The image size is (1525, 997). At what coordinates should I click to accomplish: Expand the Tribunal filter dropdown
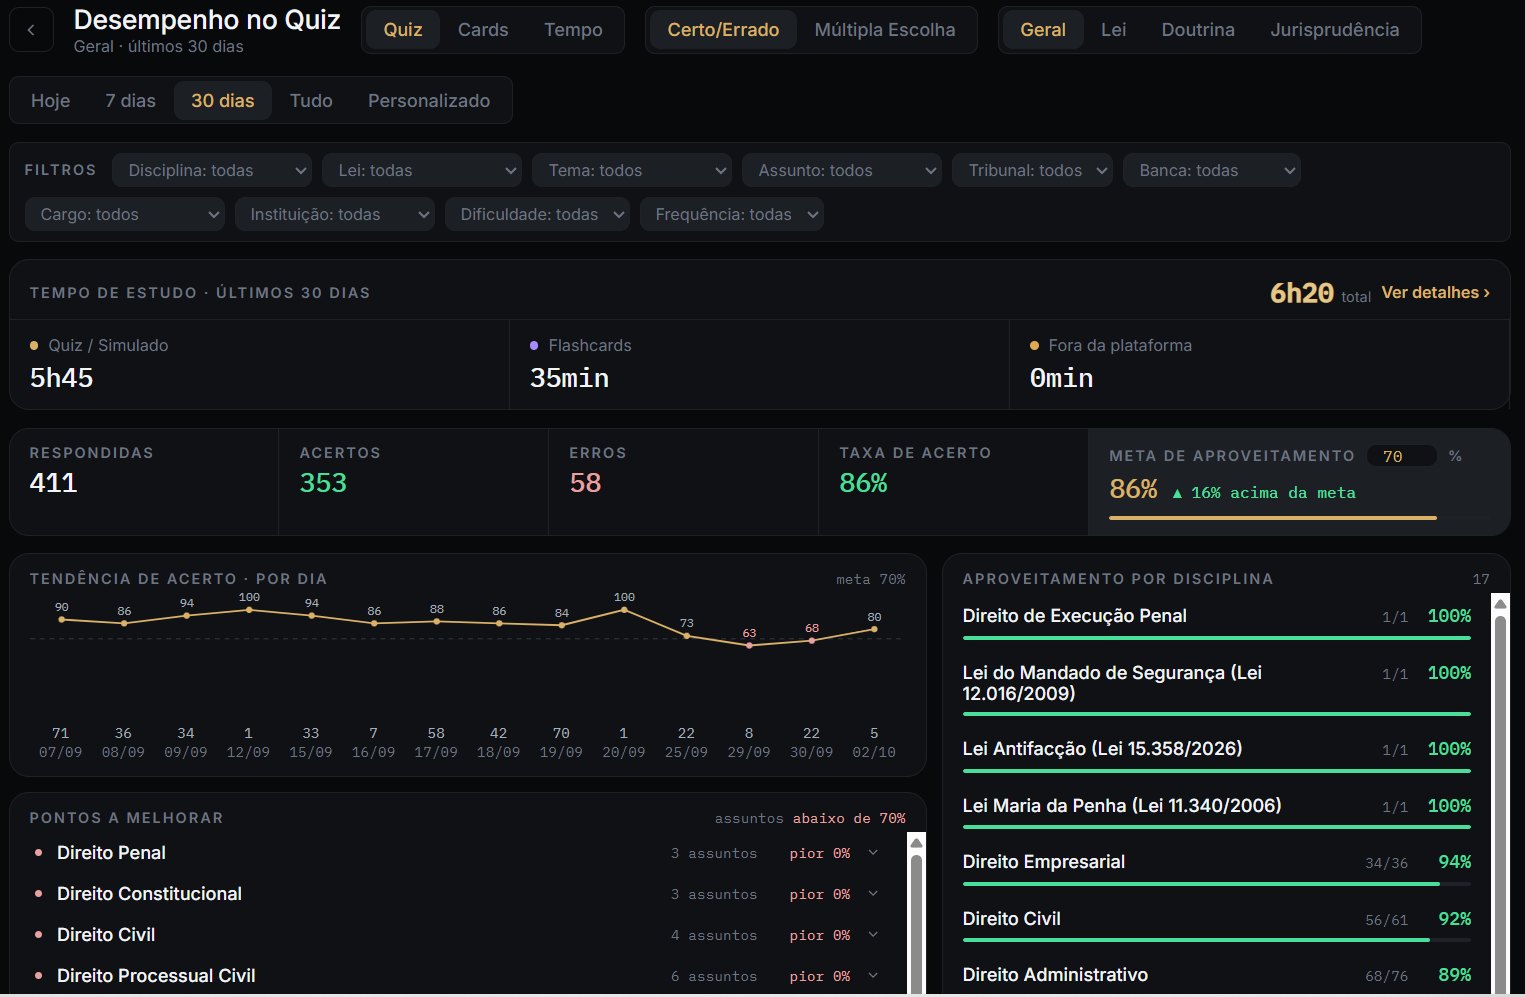click(1032, 171)
